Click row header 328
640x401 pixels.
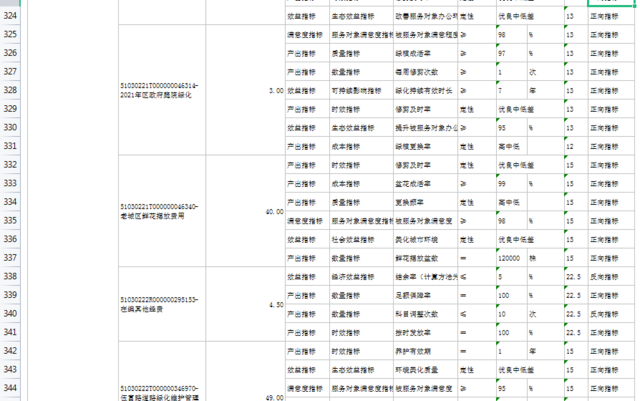tap(14, 90)
